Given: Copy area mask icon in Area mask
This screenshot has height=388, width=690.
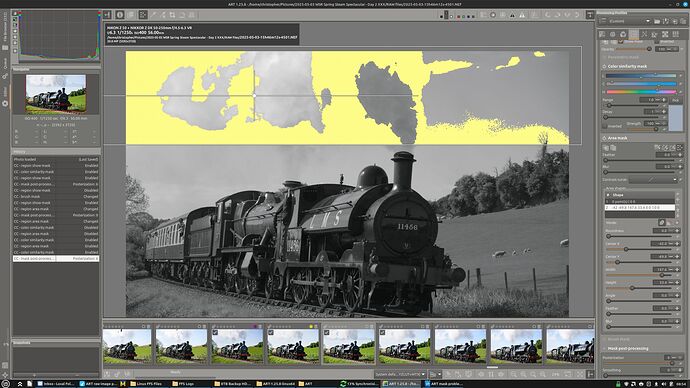Looking at the screenshot, I should pos(606,148).
